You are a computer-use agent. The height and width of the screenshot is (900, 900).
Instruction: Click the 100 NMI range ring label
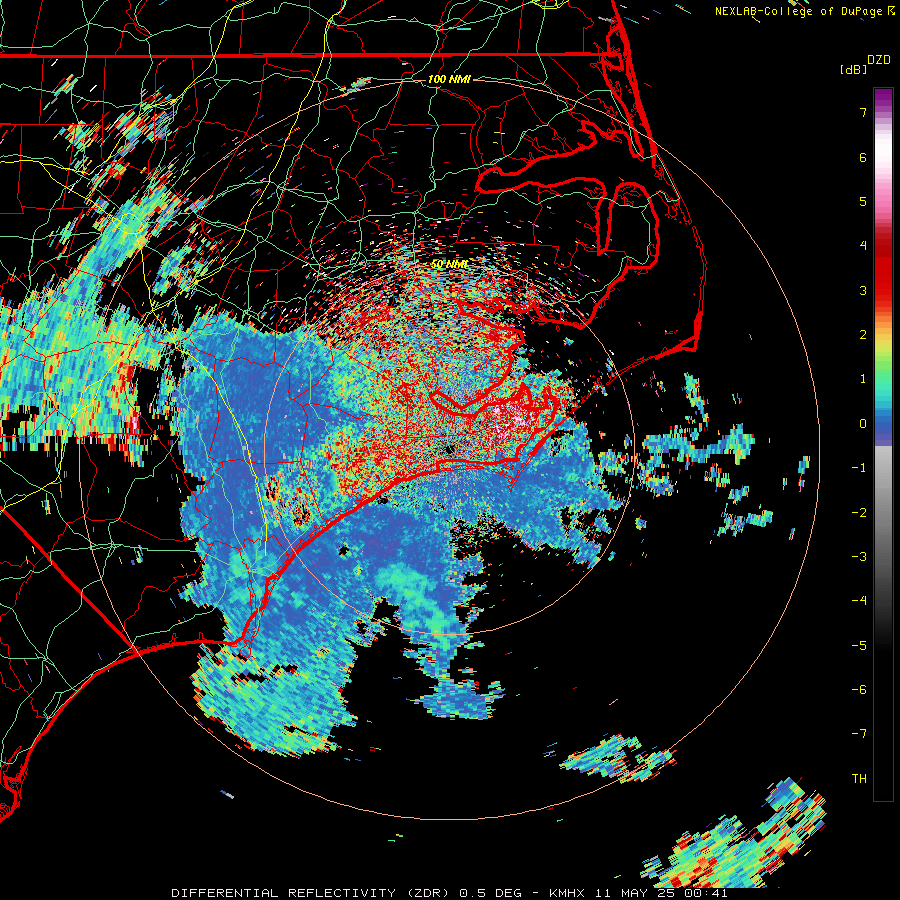[x=449, y=79]
